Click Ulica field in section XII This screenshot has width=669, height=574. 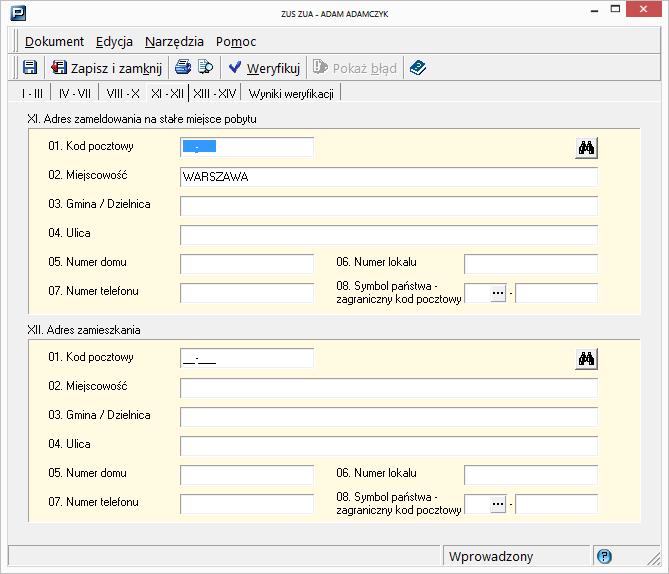[389, 446]
